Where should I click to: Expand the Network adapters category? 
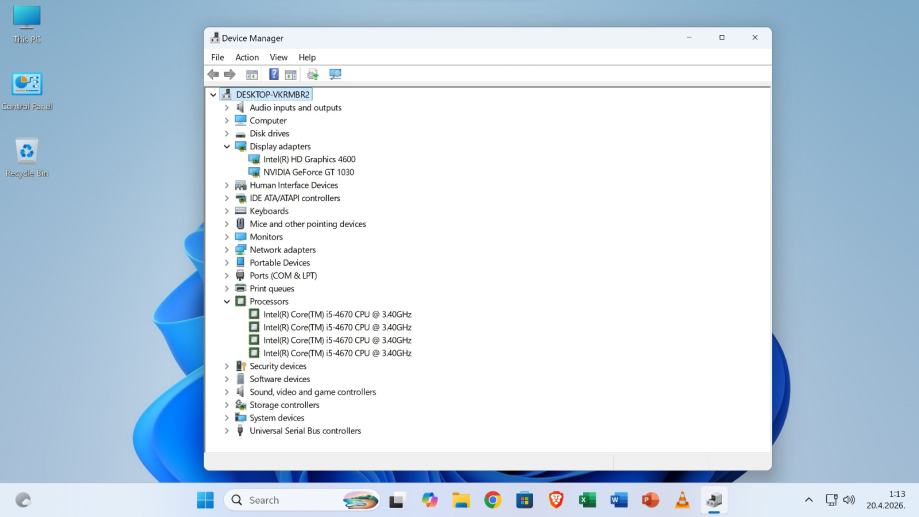click(227, 250)
